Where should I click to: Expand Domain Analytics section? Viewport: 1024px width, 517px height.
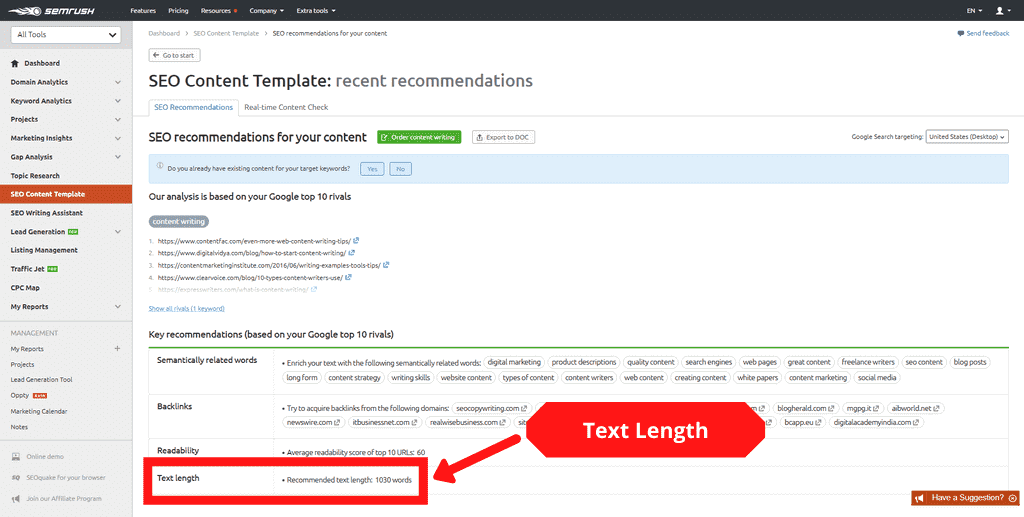tap(118, 82)
